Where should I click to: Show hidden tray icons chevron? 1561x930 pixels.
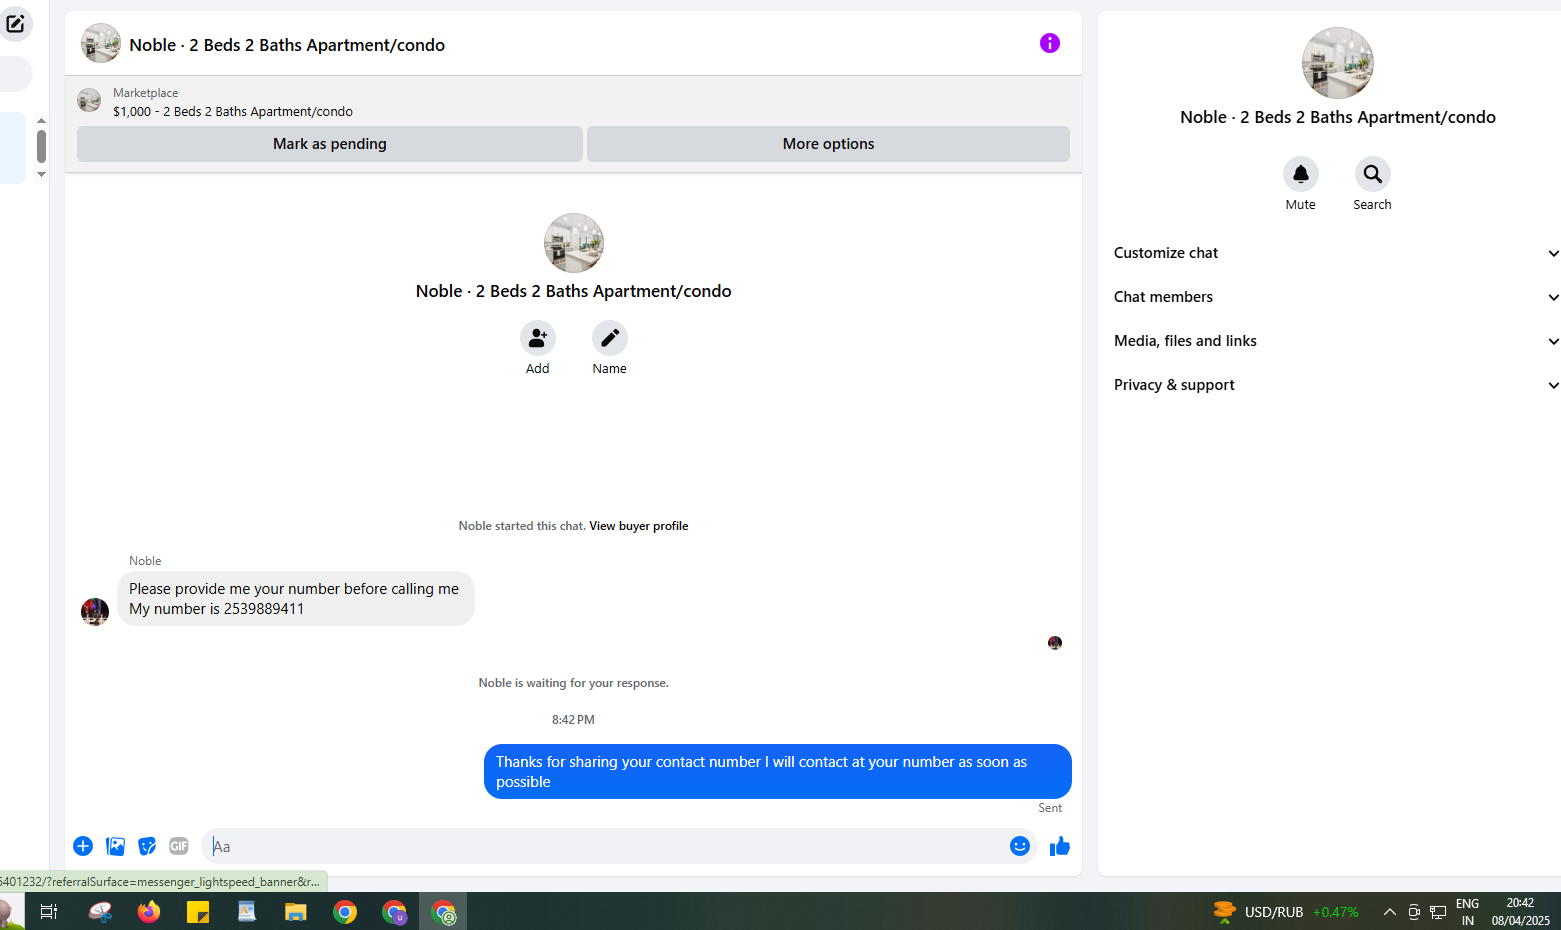pyautogui.click(x=1389, y=911)
